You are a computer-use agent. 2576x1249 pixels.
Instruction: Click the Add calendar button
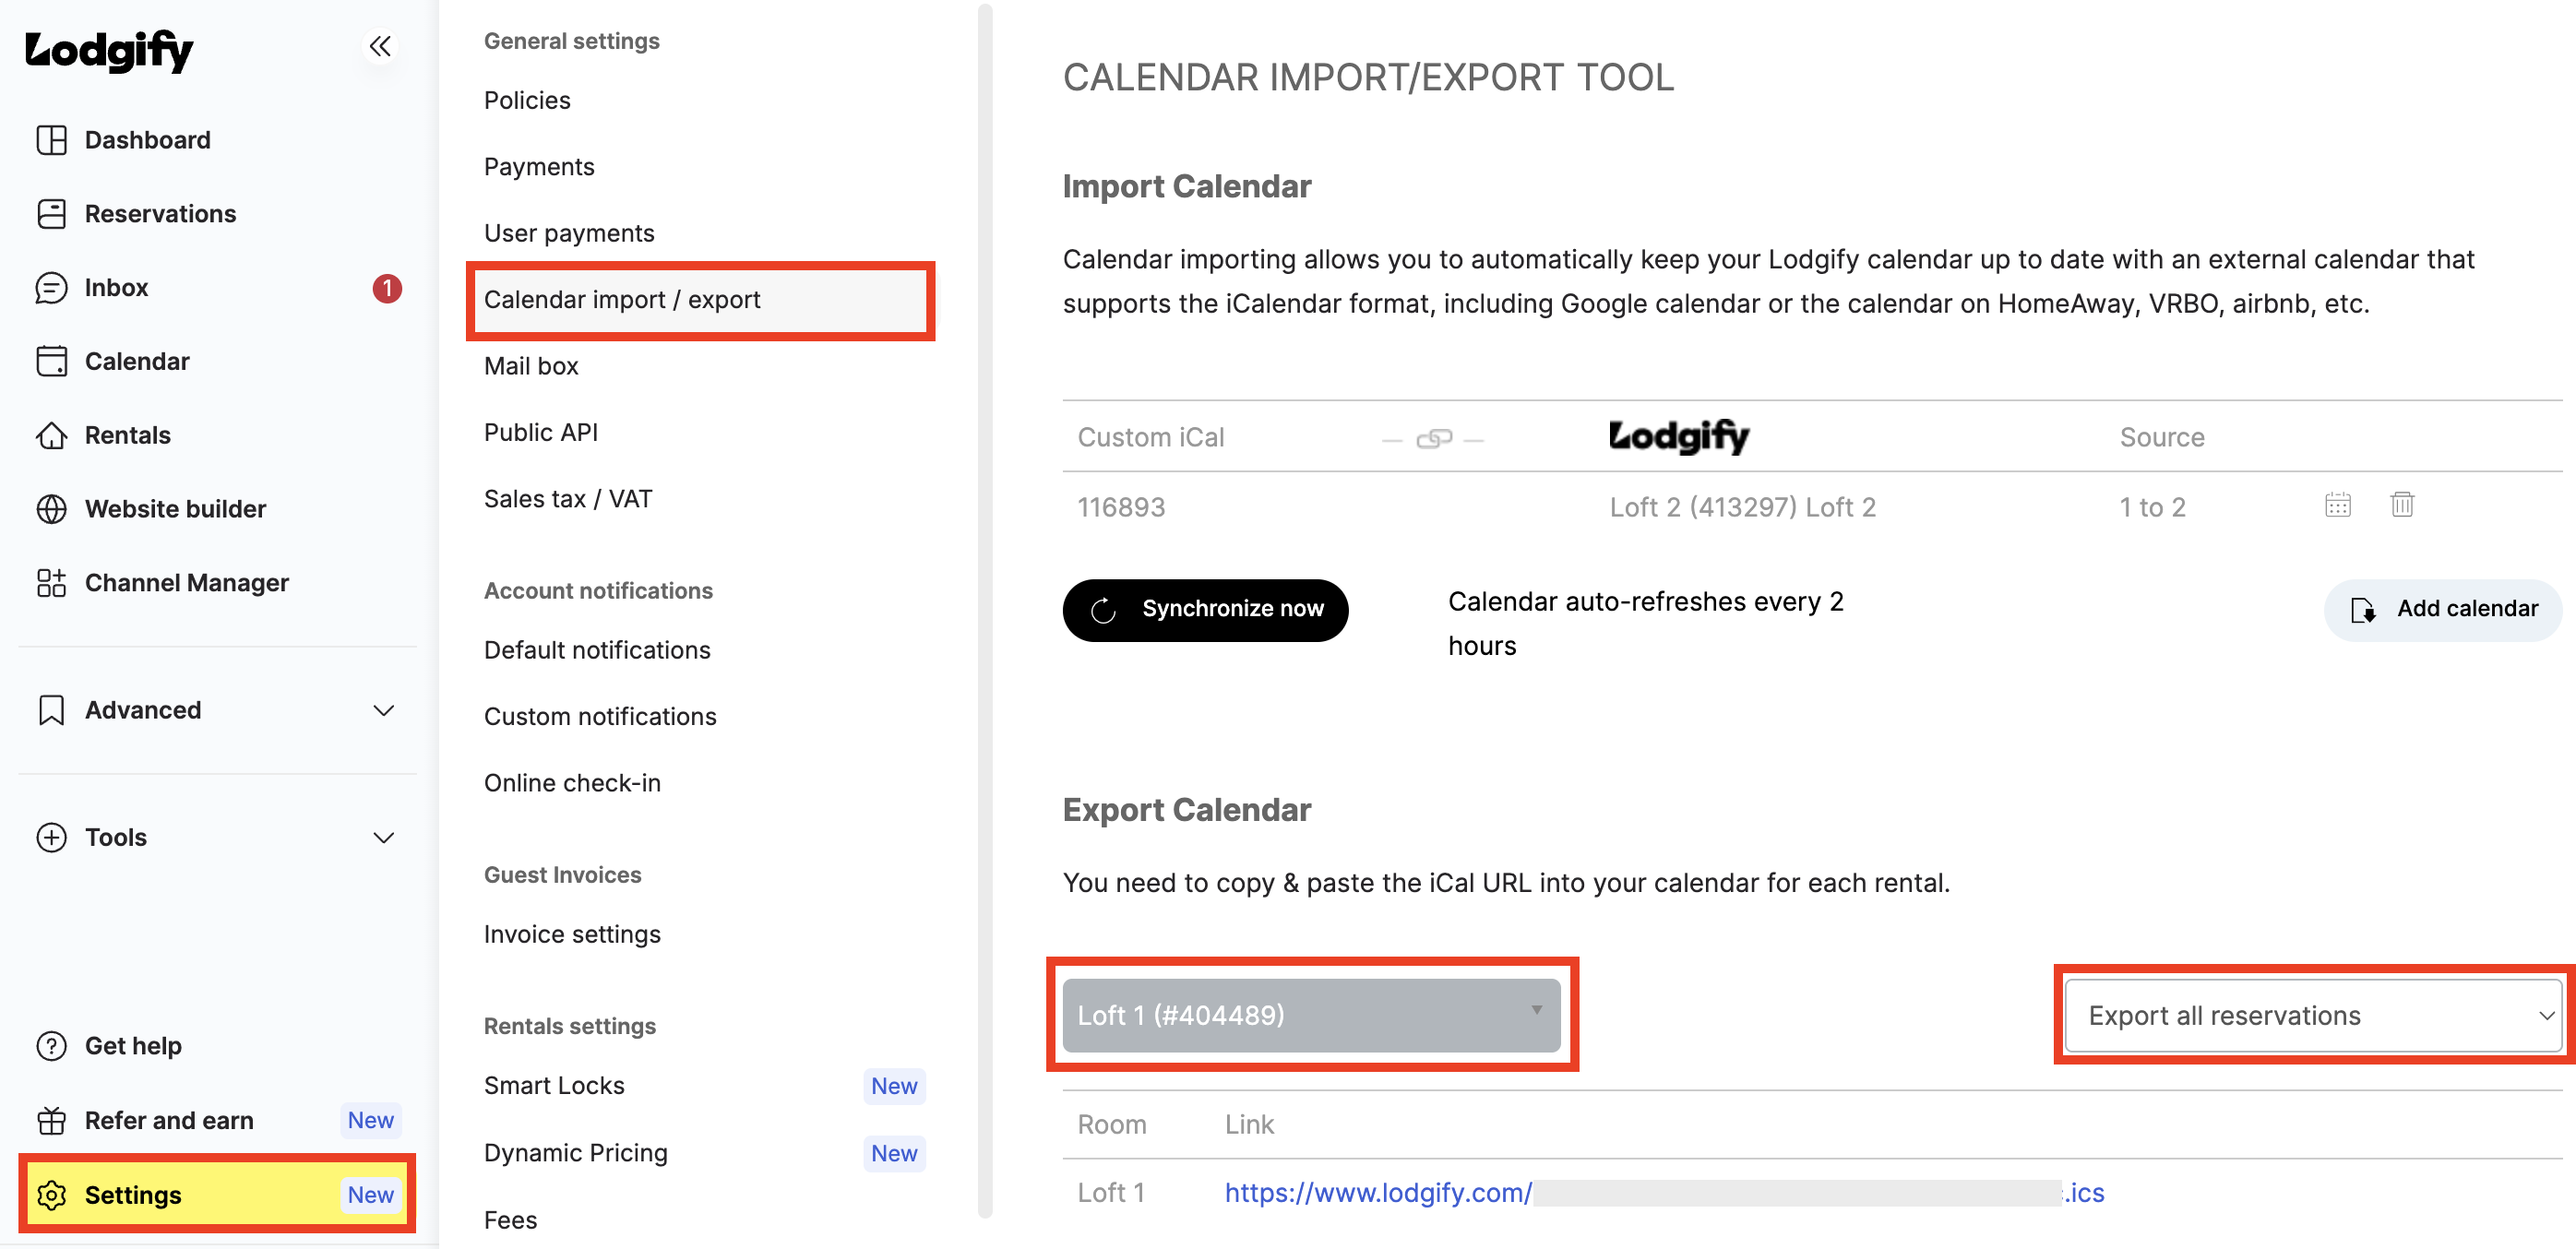[2442, 609]
